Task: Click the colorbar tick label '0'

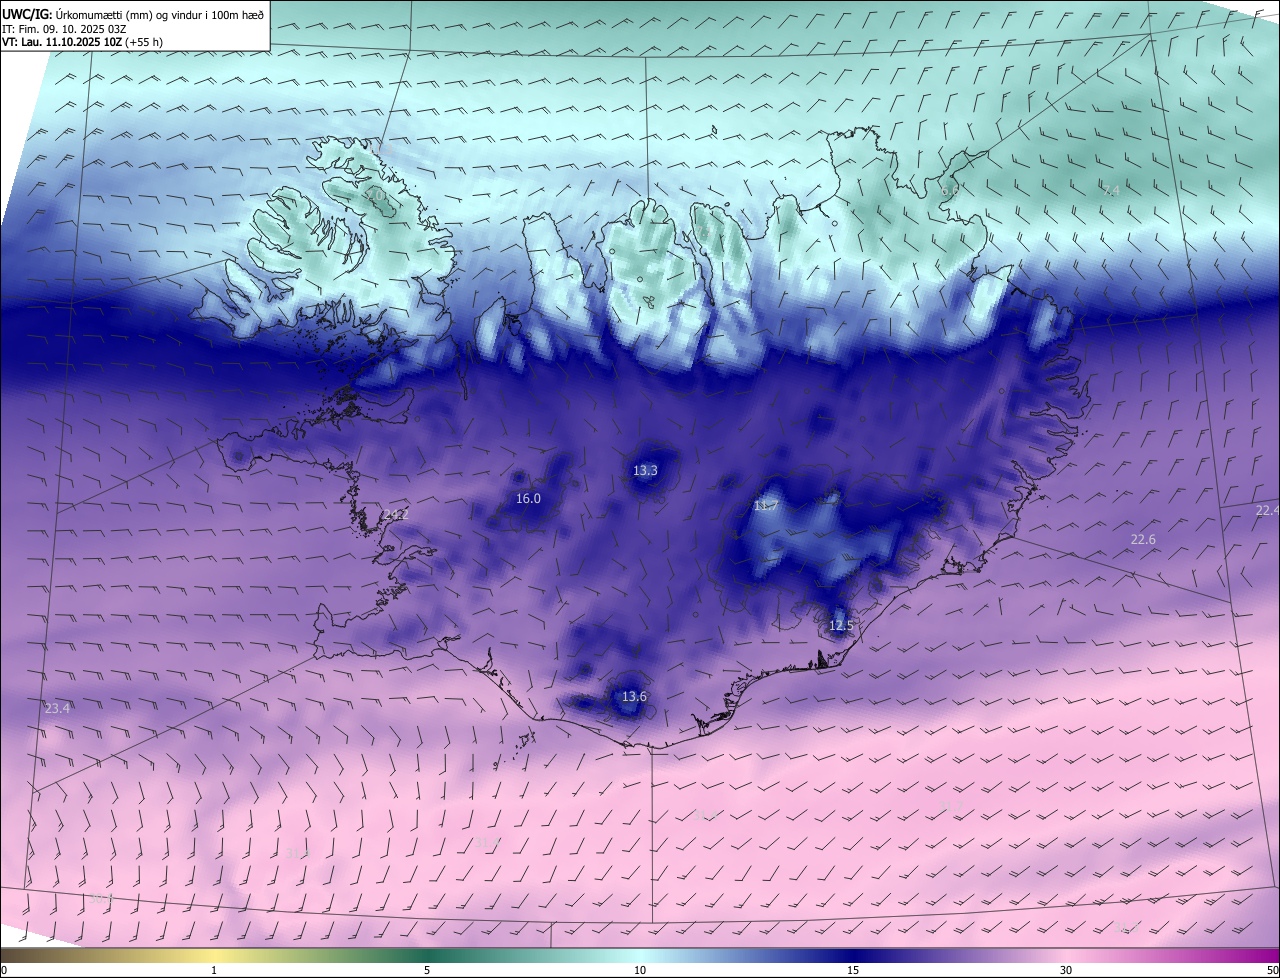Action: coord(4,970)
